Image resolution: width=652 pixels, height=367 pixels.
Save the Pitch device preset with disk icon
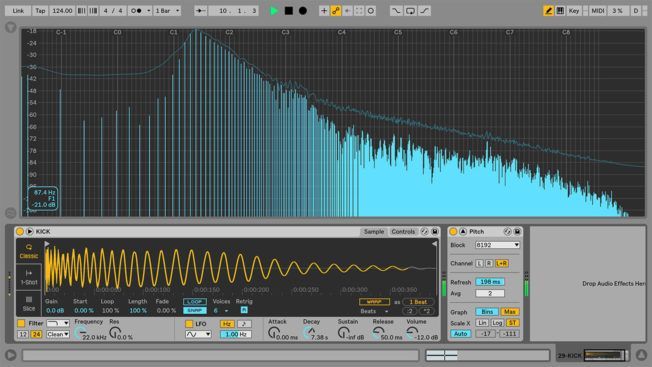517,232
